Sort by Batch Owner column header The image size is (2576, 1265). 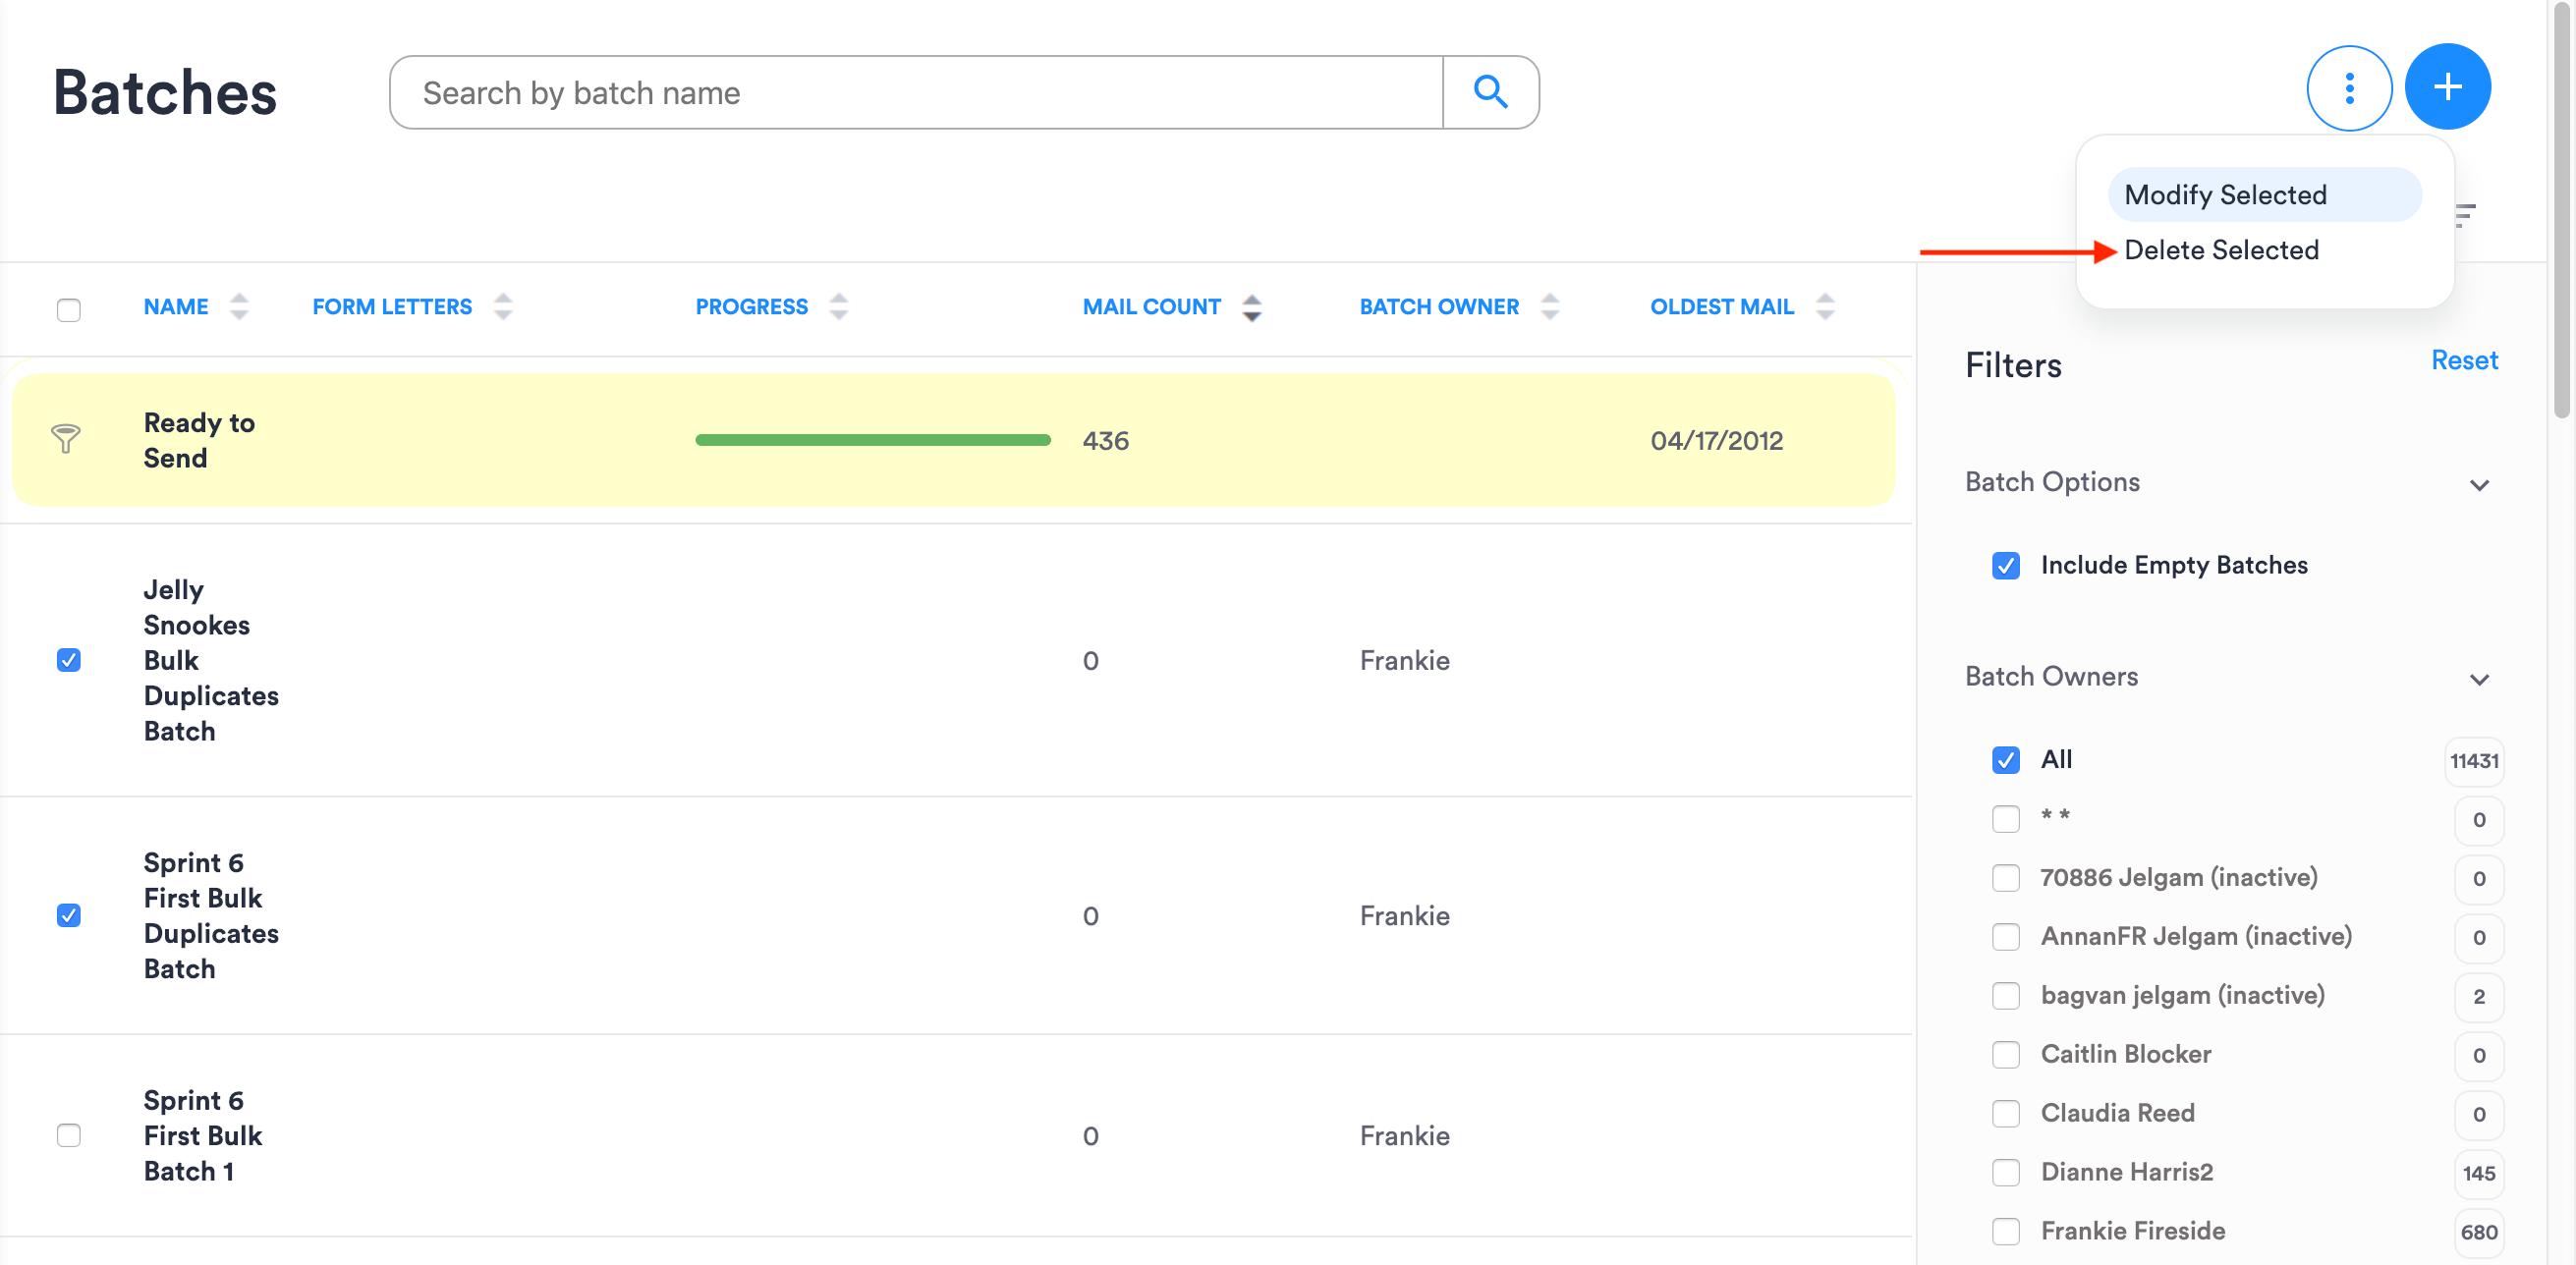pyautogui.click(x=1438, y=307)
